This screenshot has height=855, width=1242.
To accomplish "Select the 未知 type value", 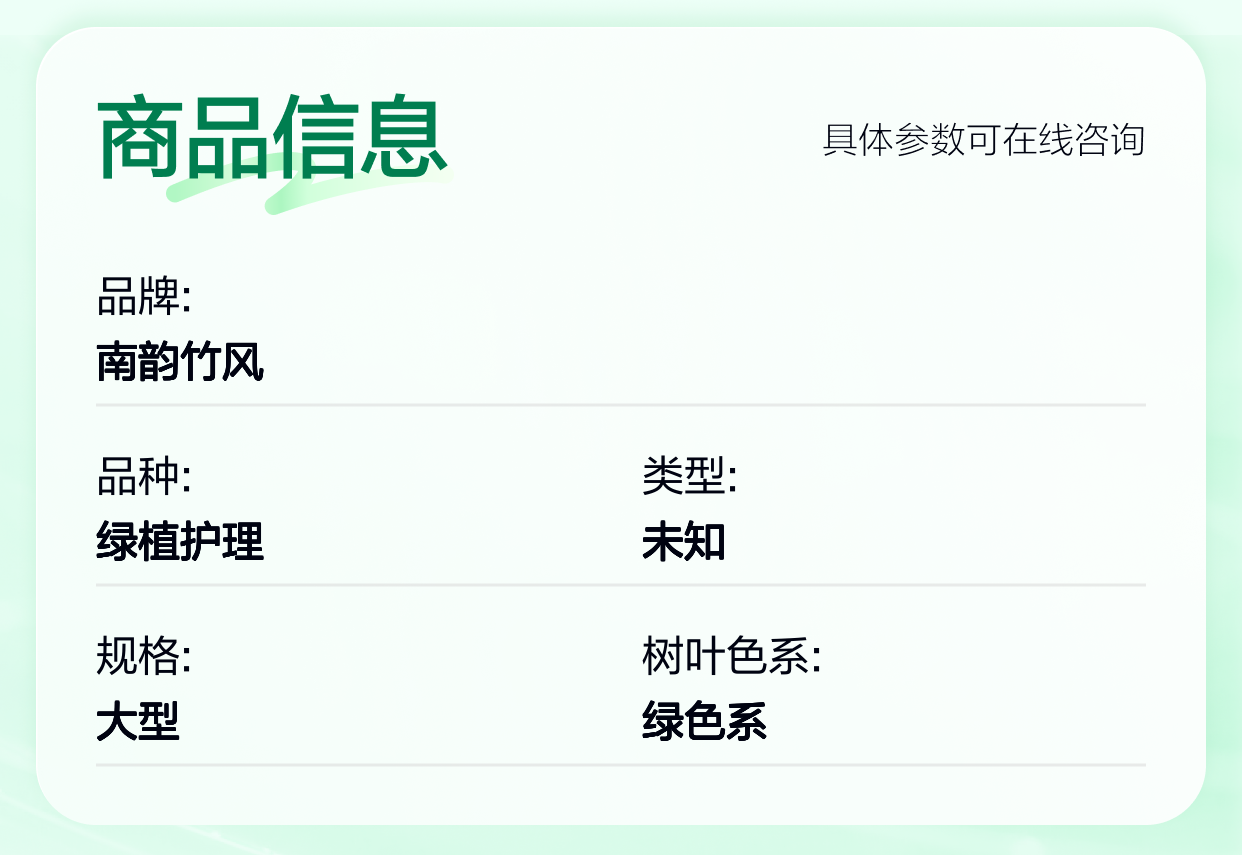I will (684, 542).
